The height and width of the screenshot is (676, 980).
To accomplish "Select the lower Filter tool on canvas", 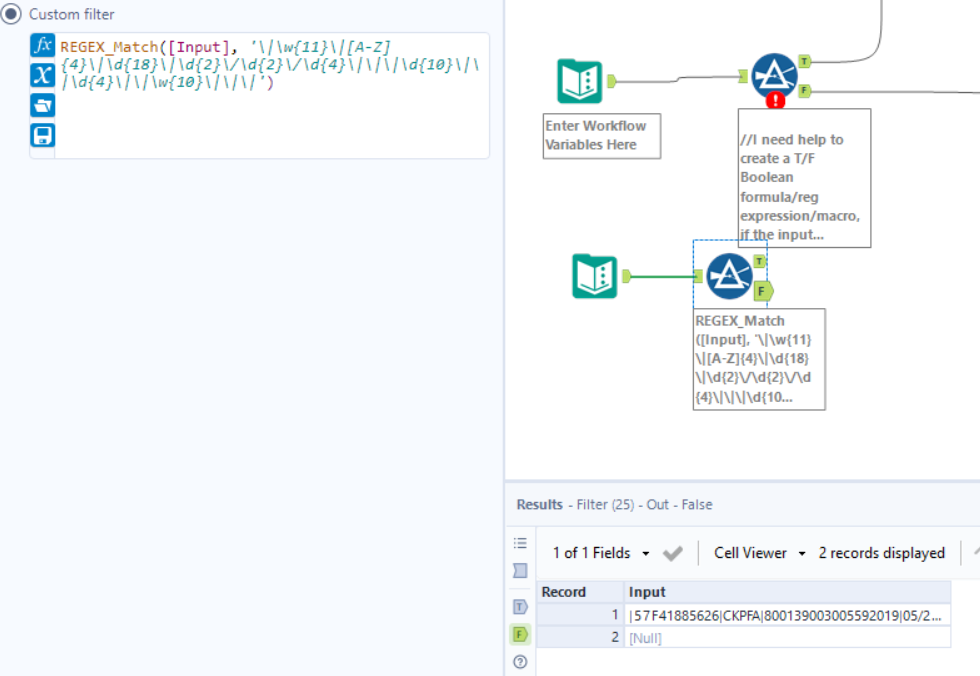I will [729, 276].
